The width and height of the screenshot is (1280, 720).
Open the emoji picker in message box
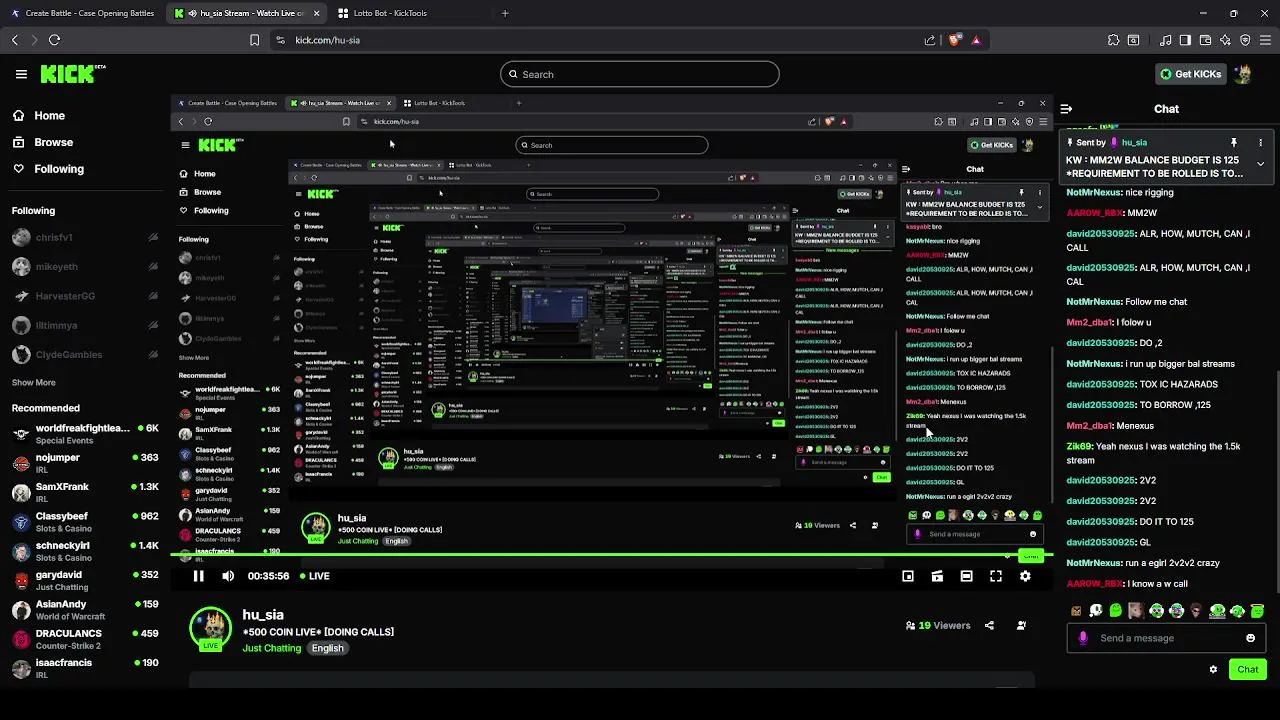(x=1250, y=638)
